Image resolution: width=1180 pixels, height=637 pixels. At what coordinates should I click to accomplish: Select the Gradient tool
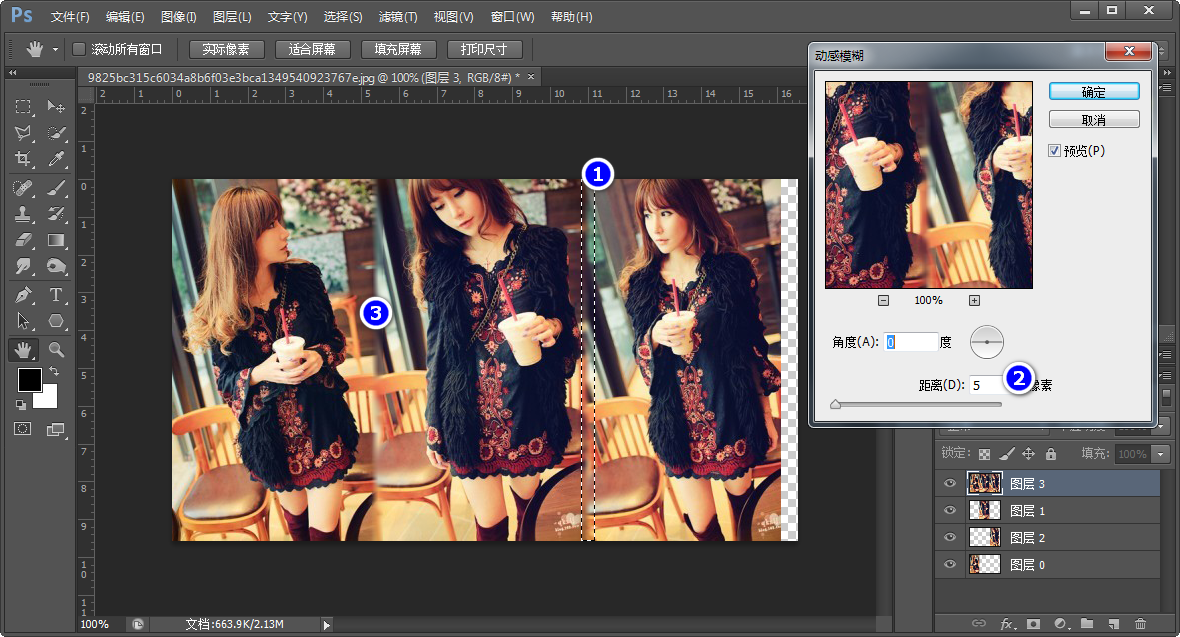pyautogui.click(x=56, y=239)
